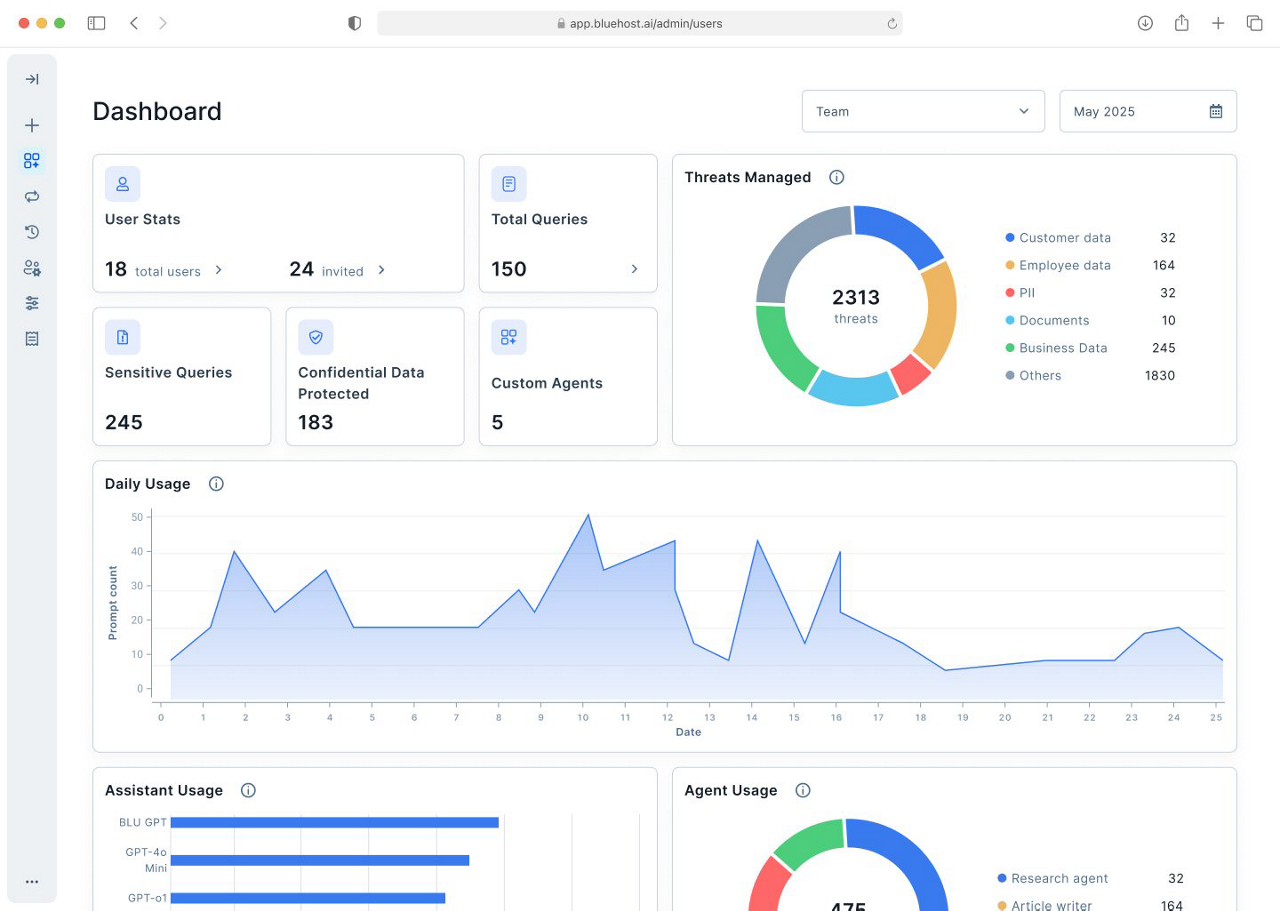Image resolution: width=1280 pixels, height=911 pixels.
Task: Select the Business Data legend entry
Action: click(1090, 348)
